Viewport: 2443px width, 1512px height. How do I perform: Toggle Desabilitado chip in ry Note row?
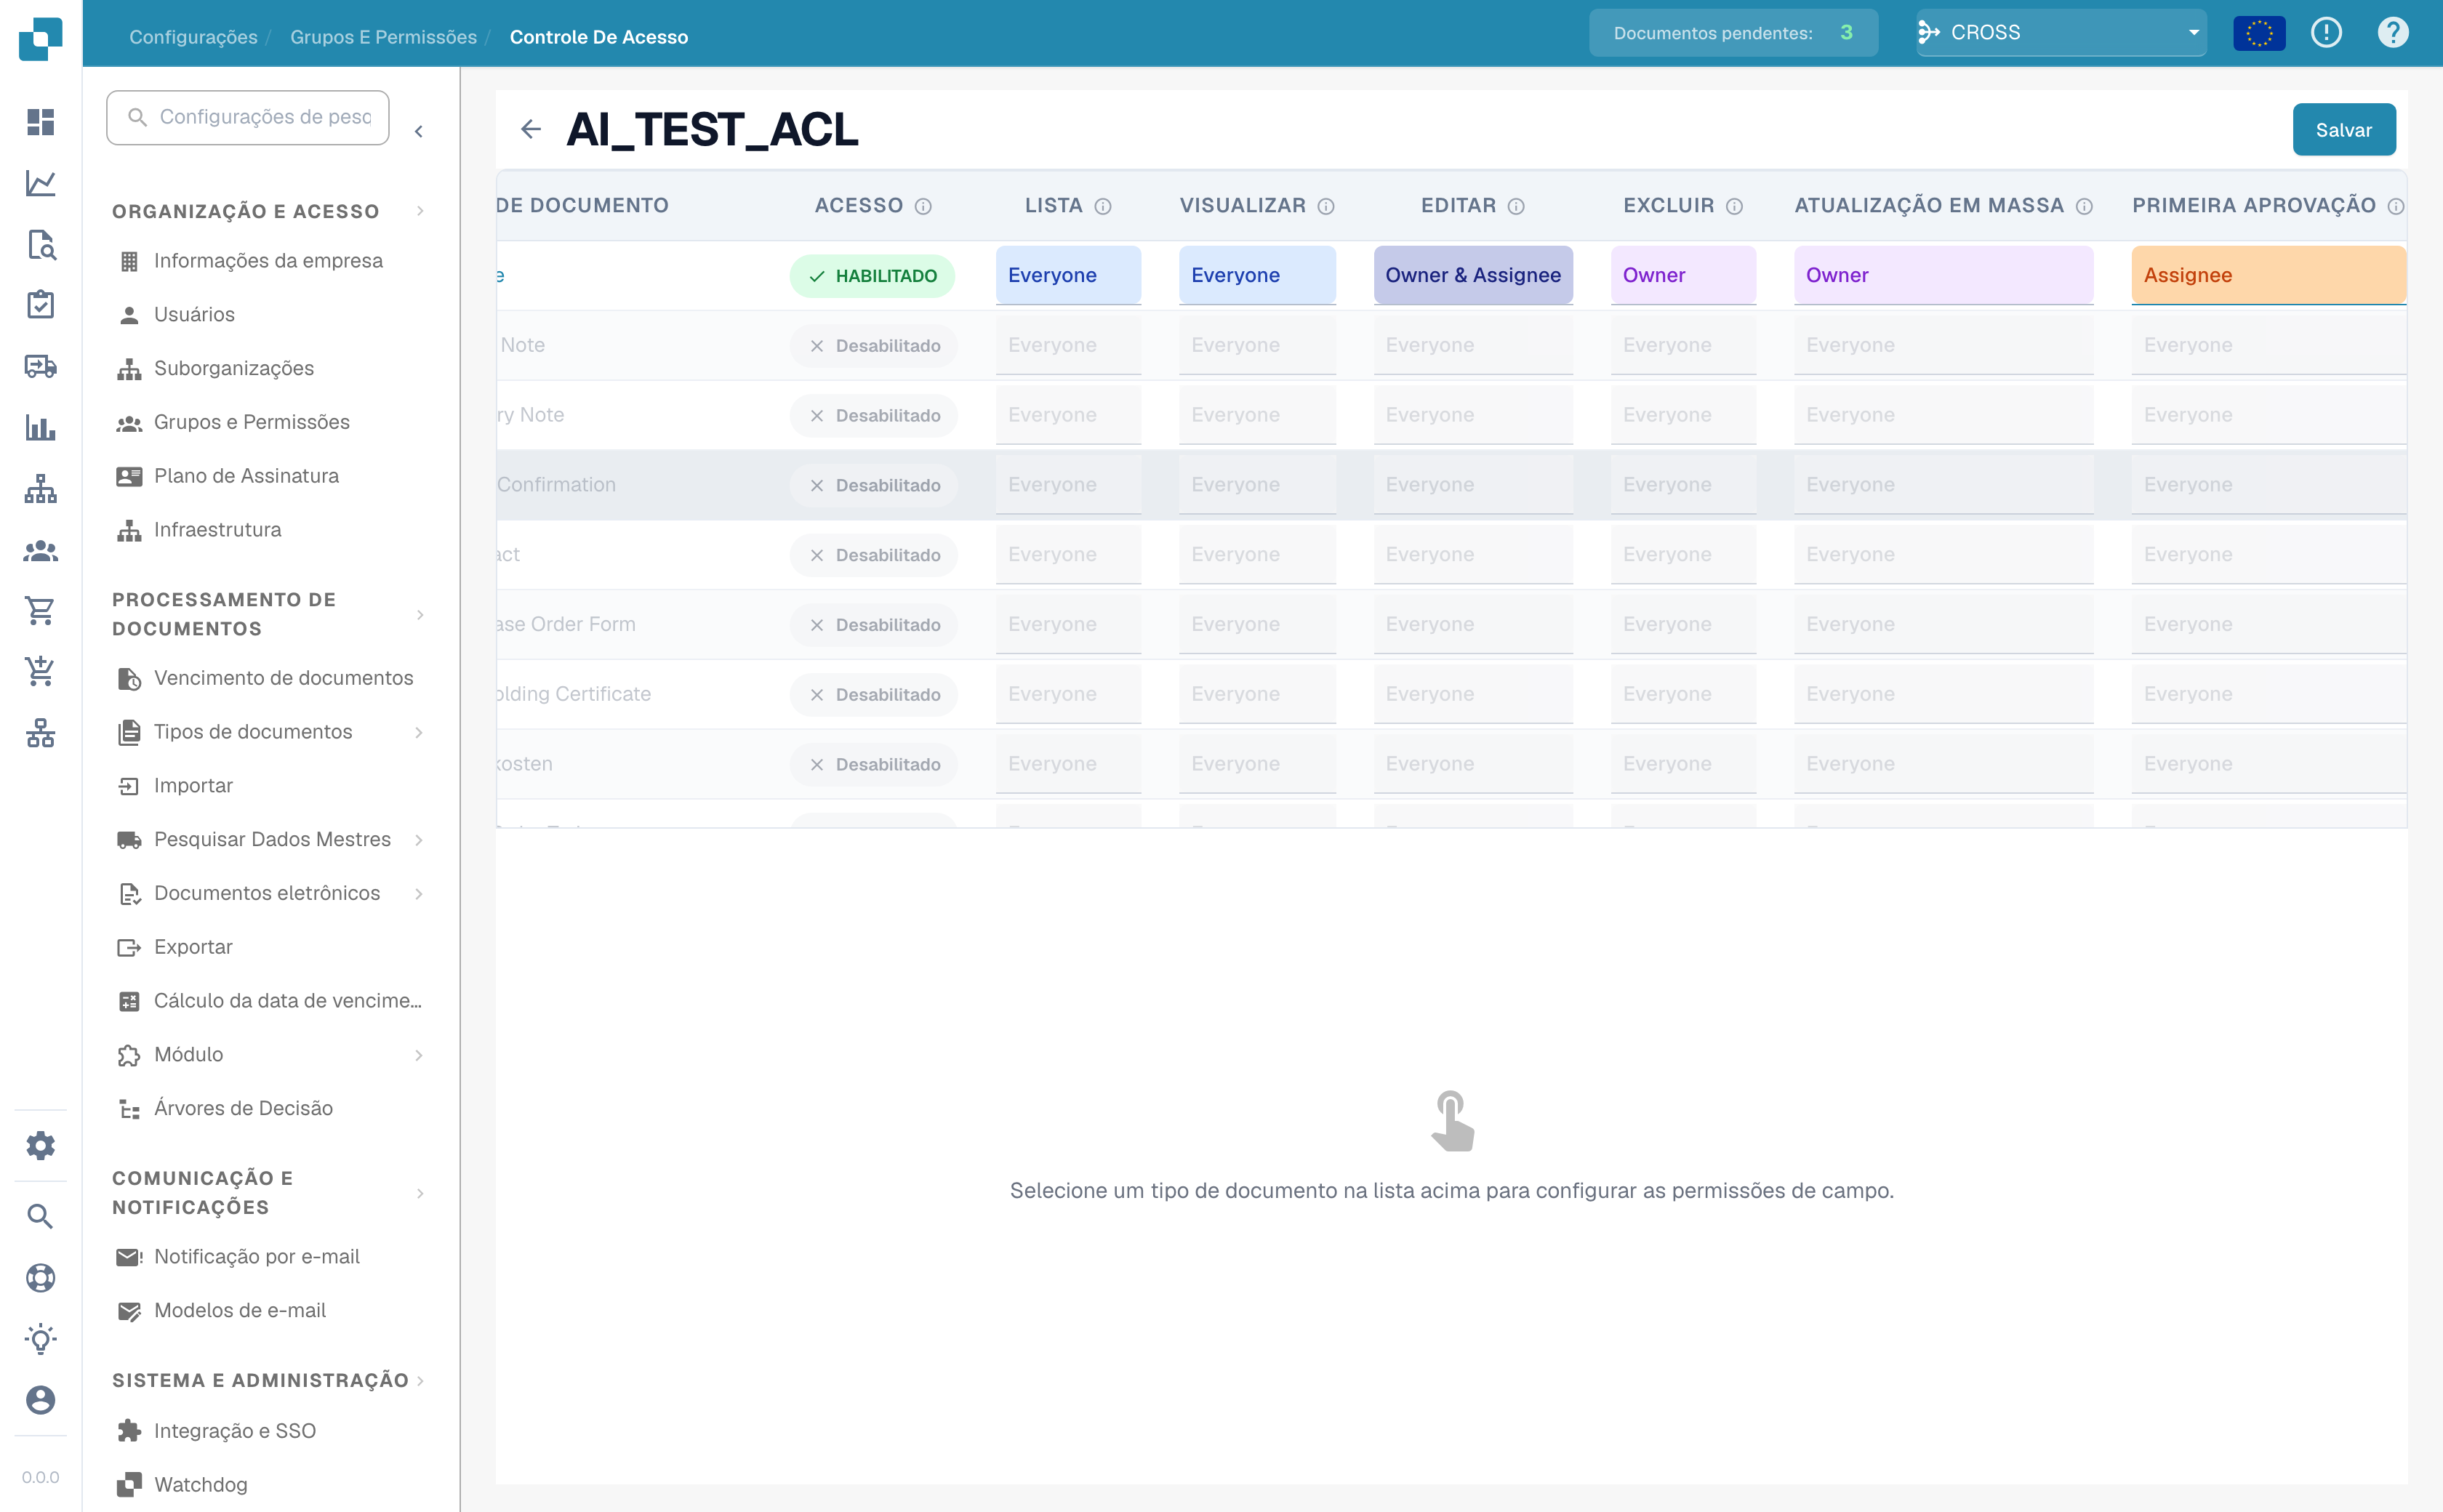[x=874, y=415]
